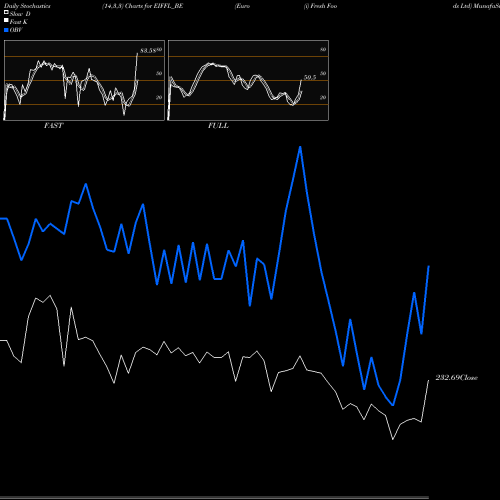The image size is (500, 500).
Task: Open the FAST stochastic chart thumbnail
Action: pyautogui.click(x=84, y=80)
